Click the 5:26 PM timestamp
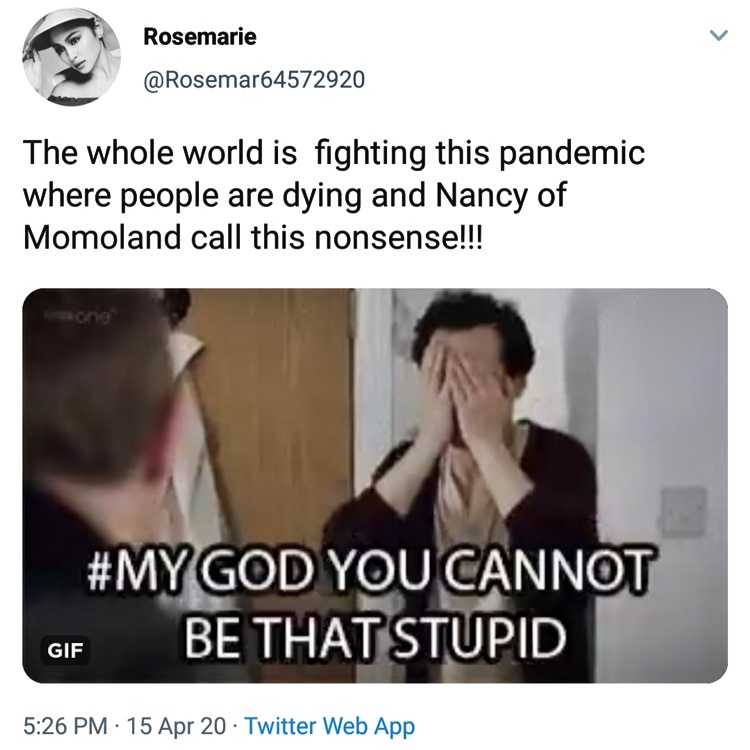This screenshot has height=750, width=750. [65, 726]
